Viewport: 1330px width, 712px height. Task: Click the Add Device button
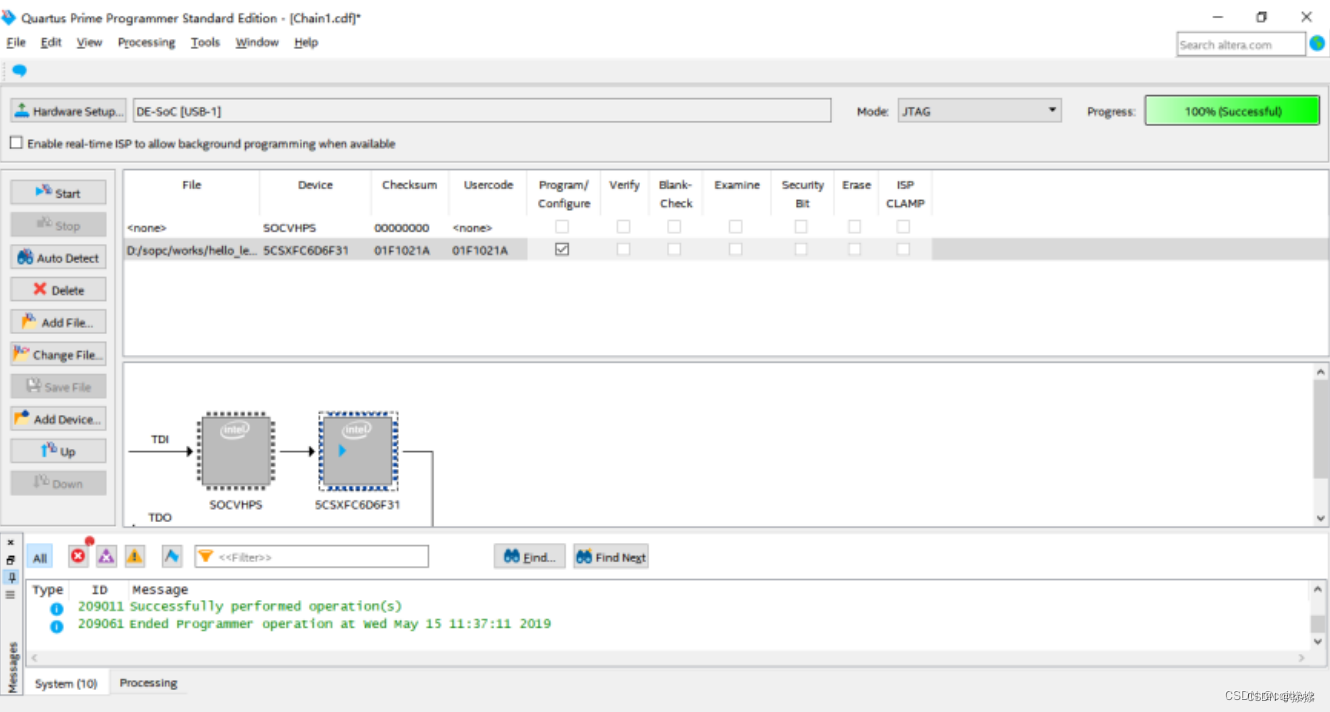point(58,419)
